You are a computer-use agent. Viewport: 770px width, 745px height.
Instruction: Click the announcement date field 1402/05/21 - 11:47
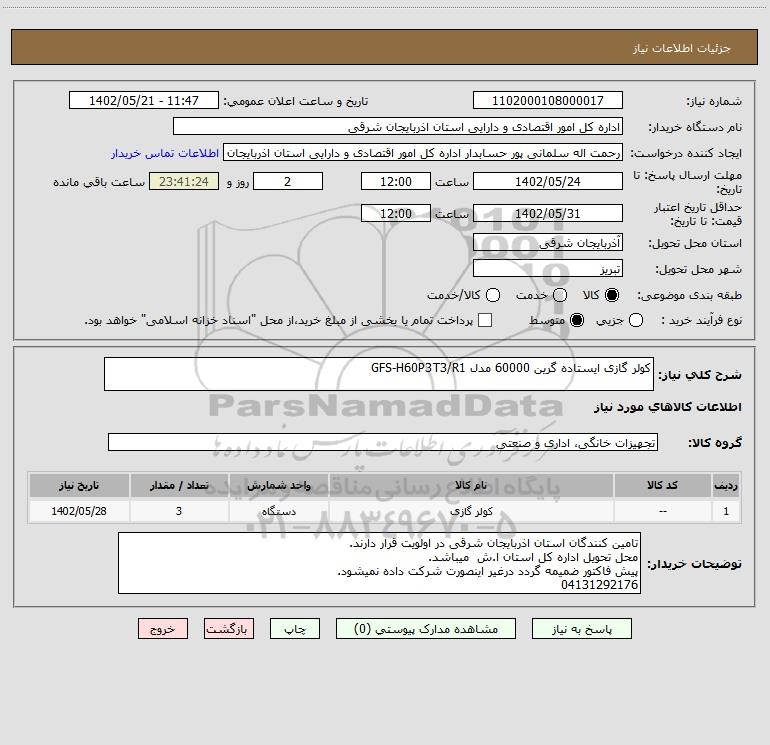point(144,101)
